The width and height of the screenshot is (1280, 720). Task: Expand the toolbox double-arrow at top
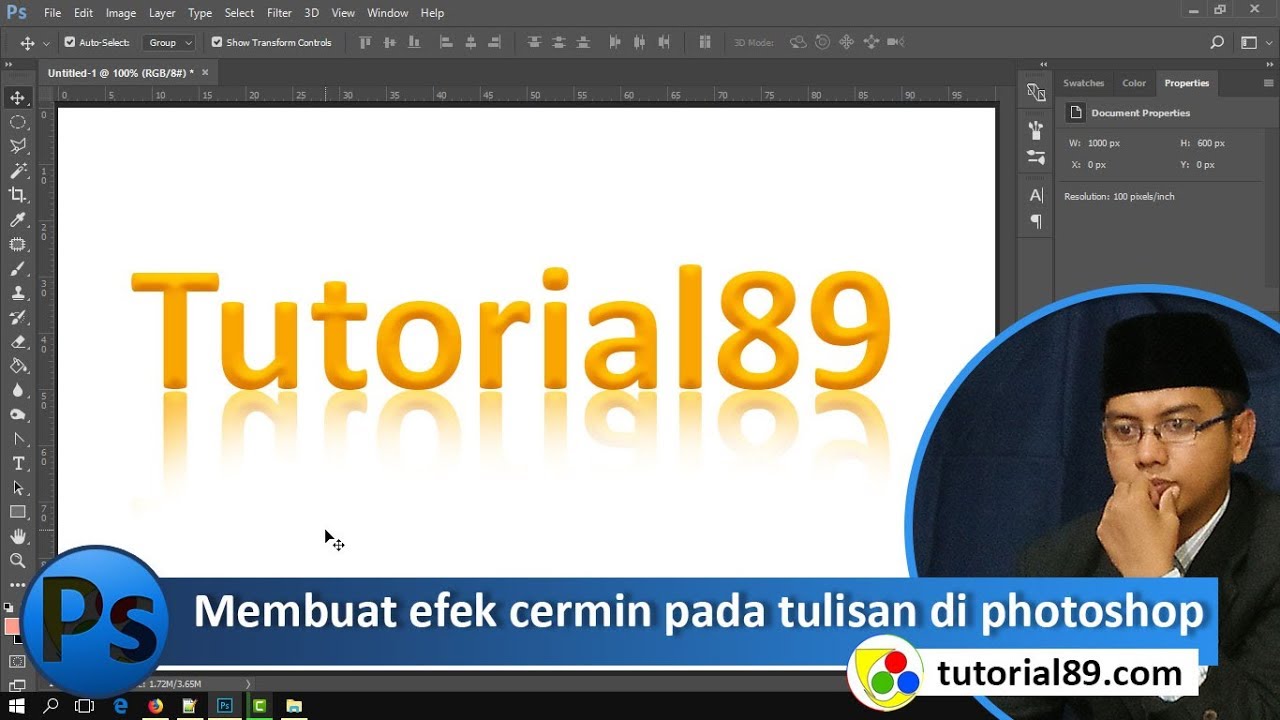(x=9, y=65)
